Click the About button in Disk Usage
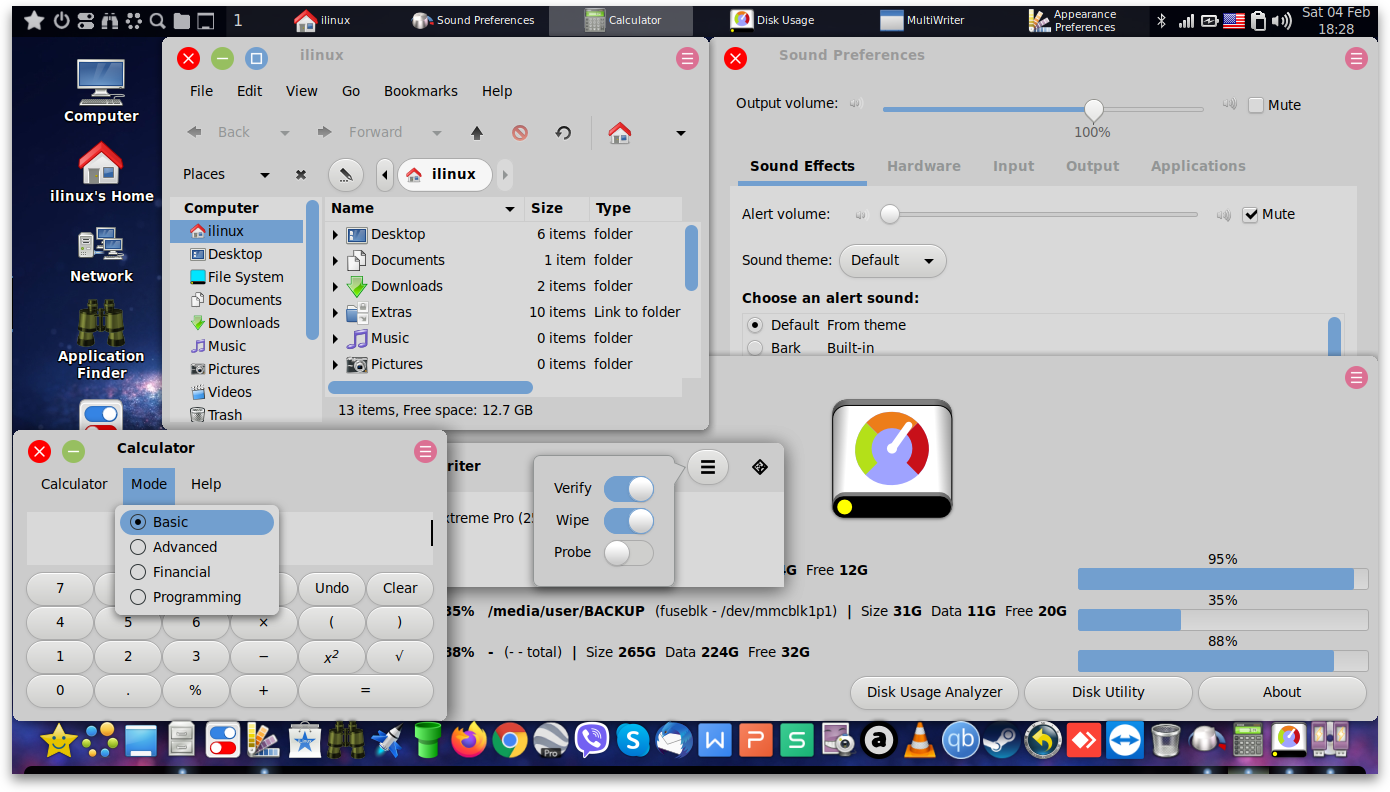The height and width of the screenshot is (792, 1390). click(x=1282, y=692)
